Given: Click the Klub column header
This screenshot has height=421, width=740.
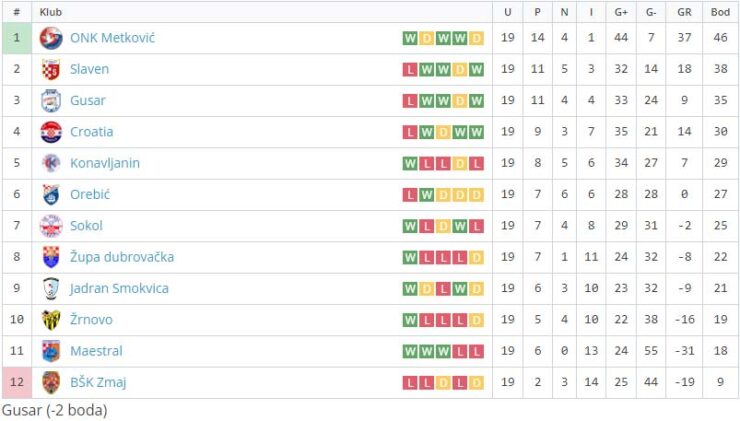Looking at the screenshot, I should point(50,12).
